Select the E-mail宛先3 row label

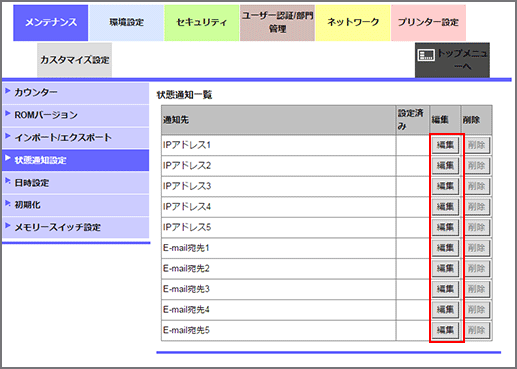coord(186,289)
